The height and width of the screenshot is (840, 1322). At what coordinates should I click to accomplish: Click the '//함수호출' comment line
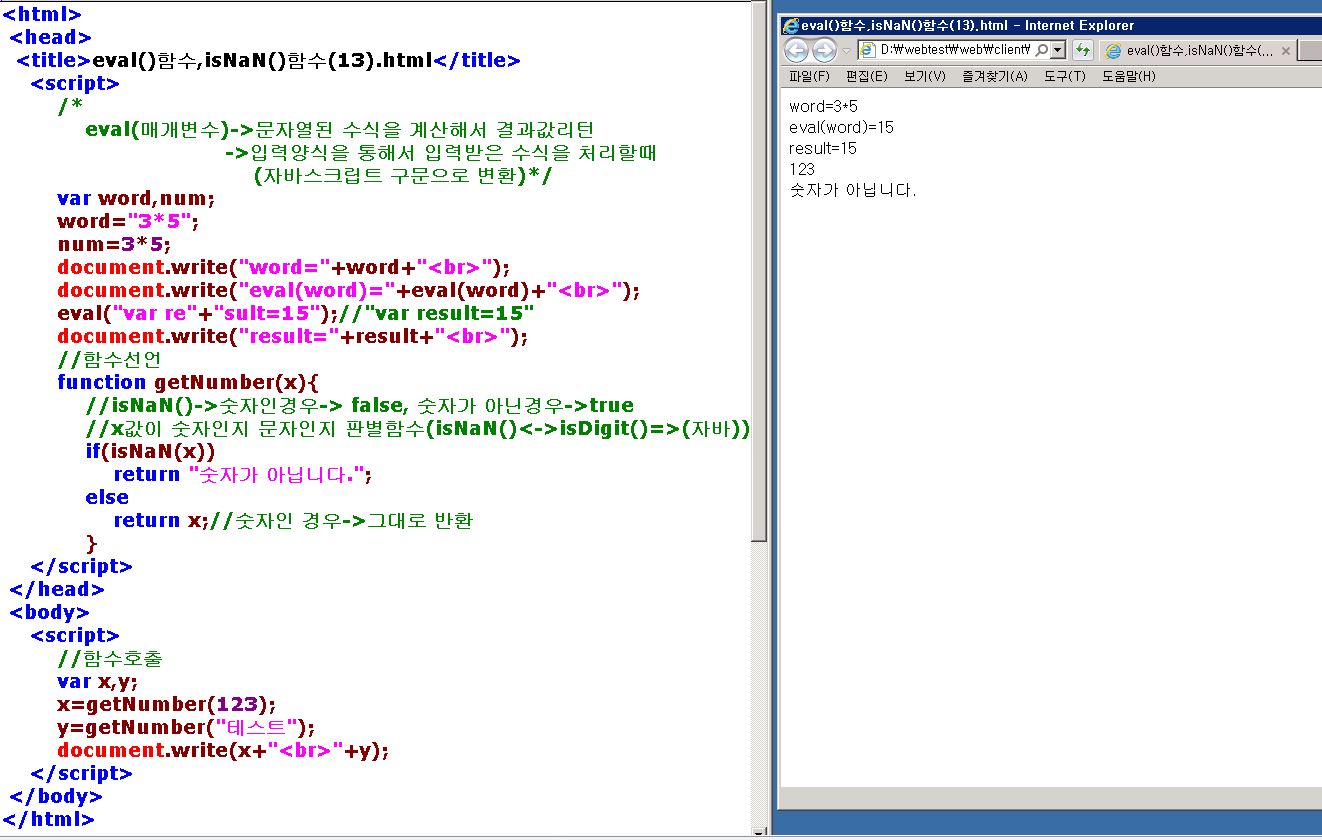click(110, 658)
